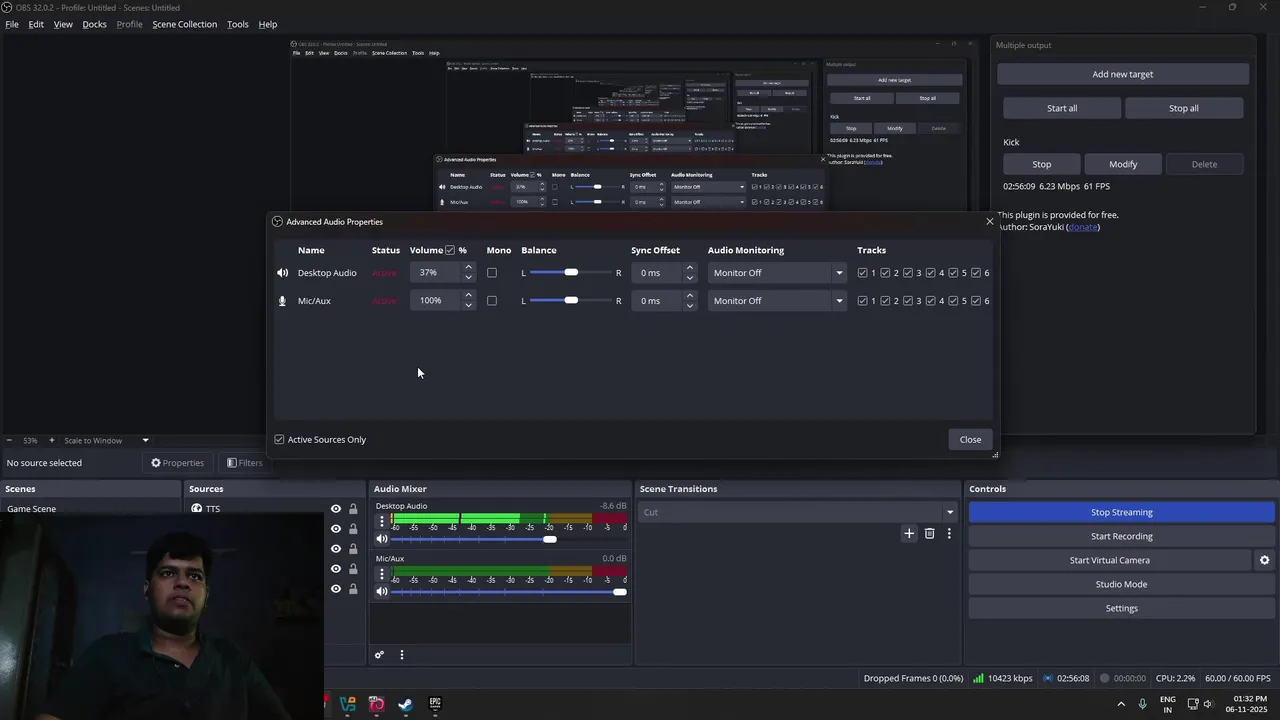Open Mic/Aux mixer options menu

click(x=381, y=575)
